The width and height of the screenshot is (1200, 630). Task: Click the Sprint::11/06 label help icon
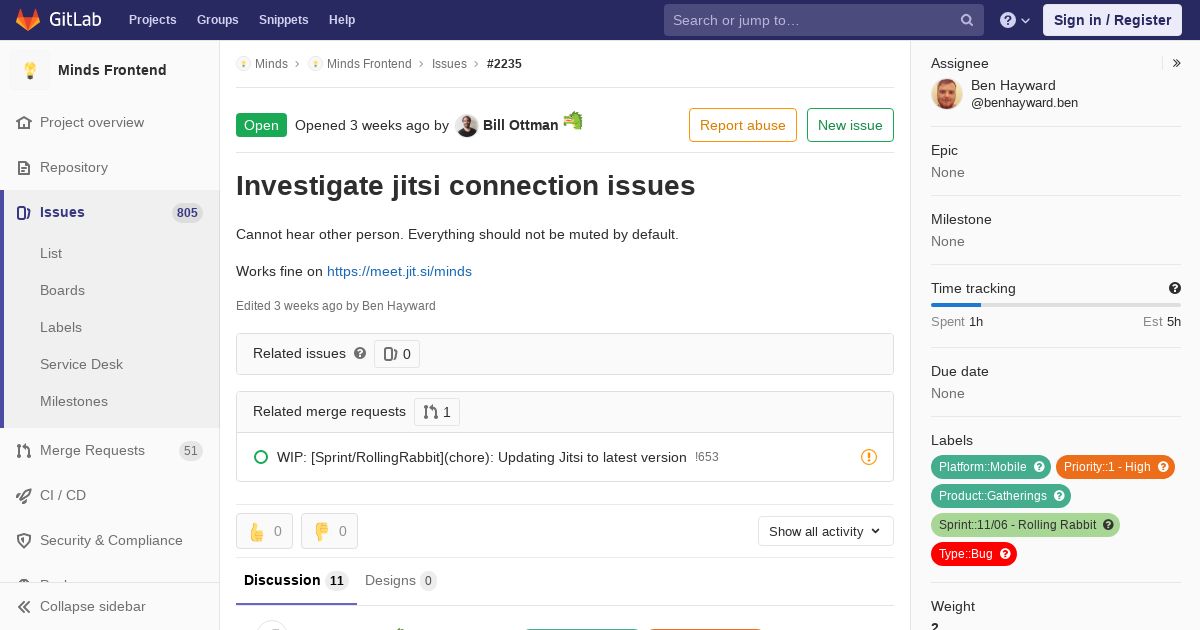[x=1108, y=525]
